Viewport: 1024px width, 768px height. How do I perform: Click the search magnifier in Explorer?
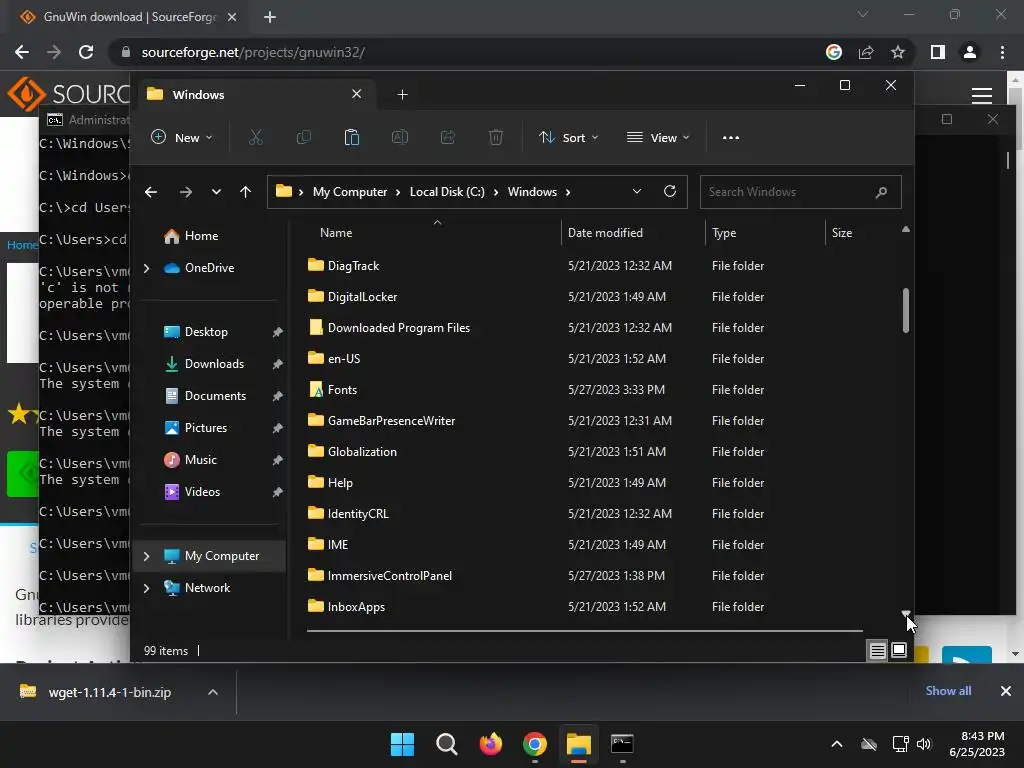coord(881,192)
